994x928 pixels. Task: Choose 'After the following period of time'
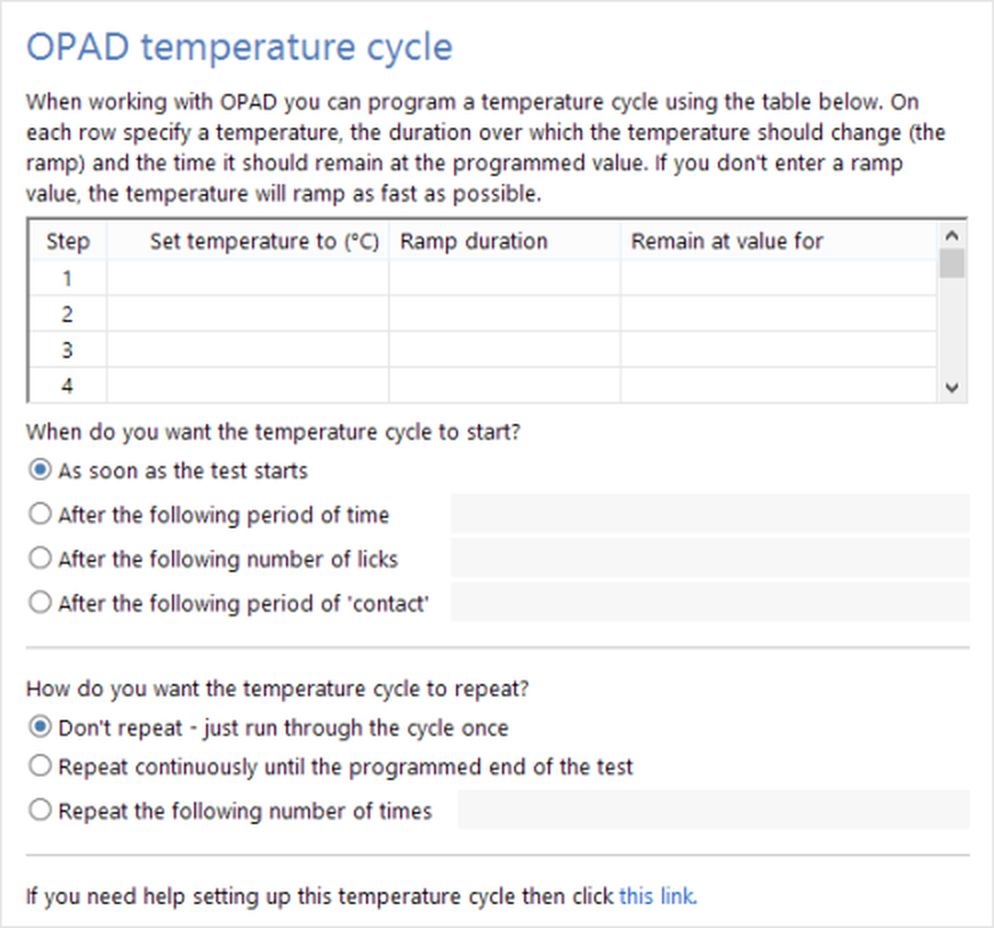coord(40,514)
